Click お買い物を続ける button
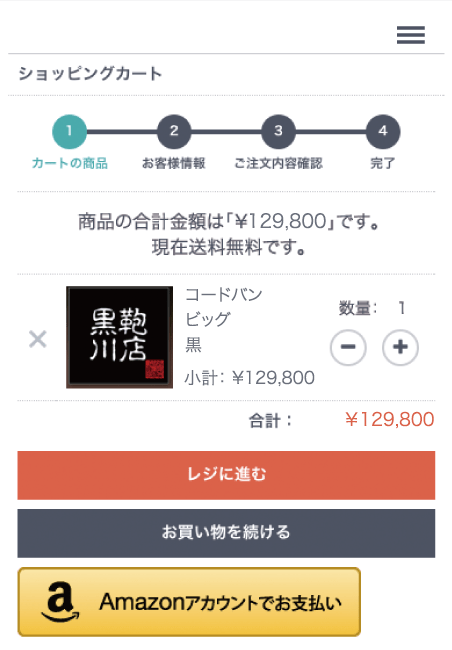Image resolution: width=452 pixels, height=650 pixels. tap(226, 533)
